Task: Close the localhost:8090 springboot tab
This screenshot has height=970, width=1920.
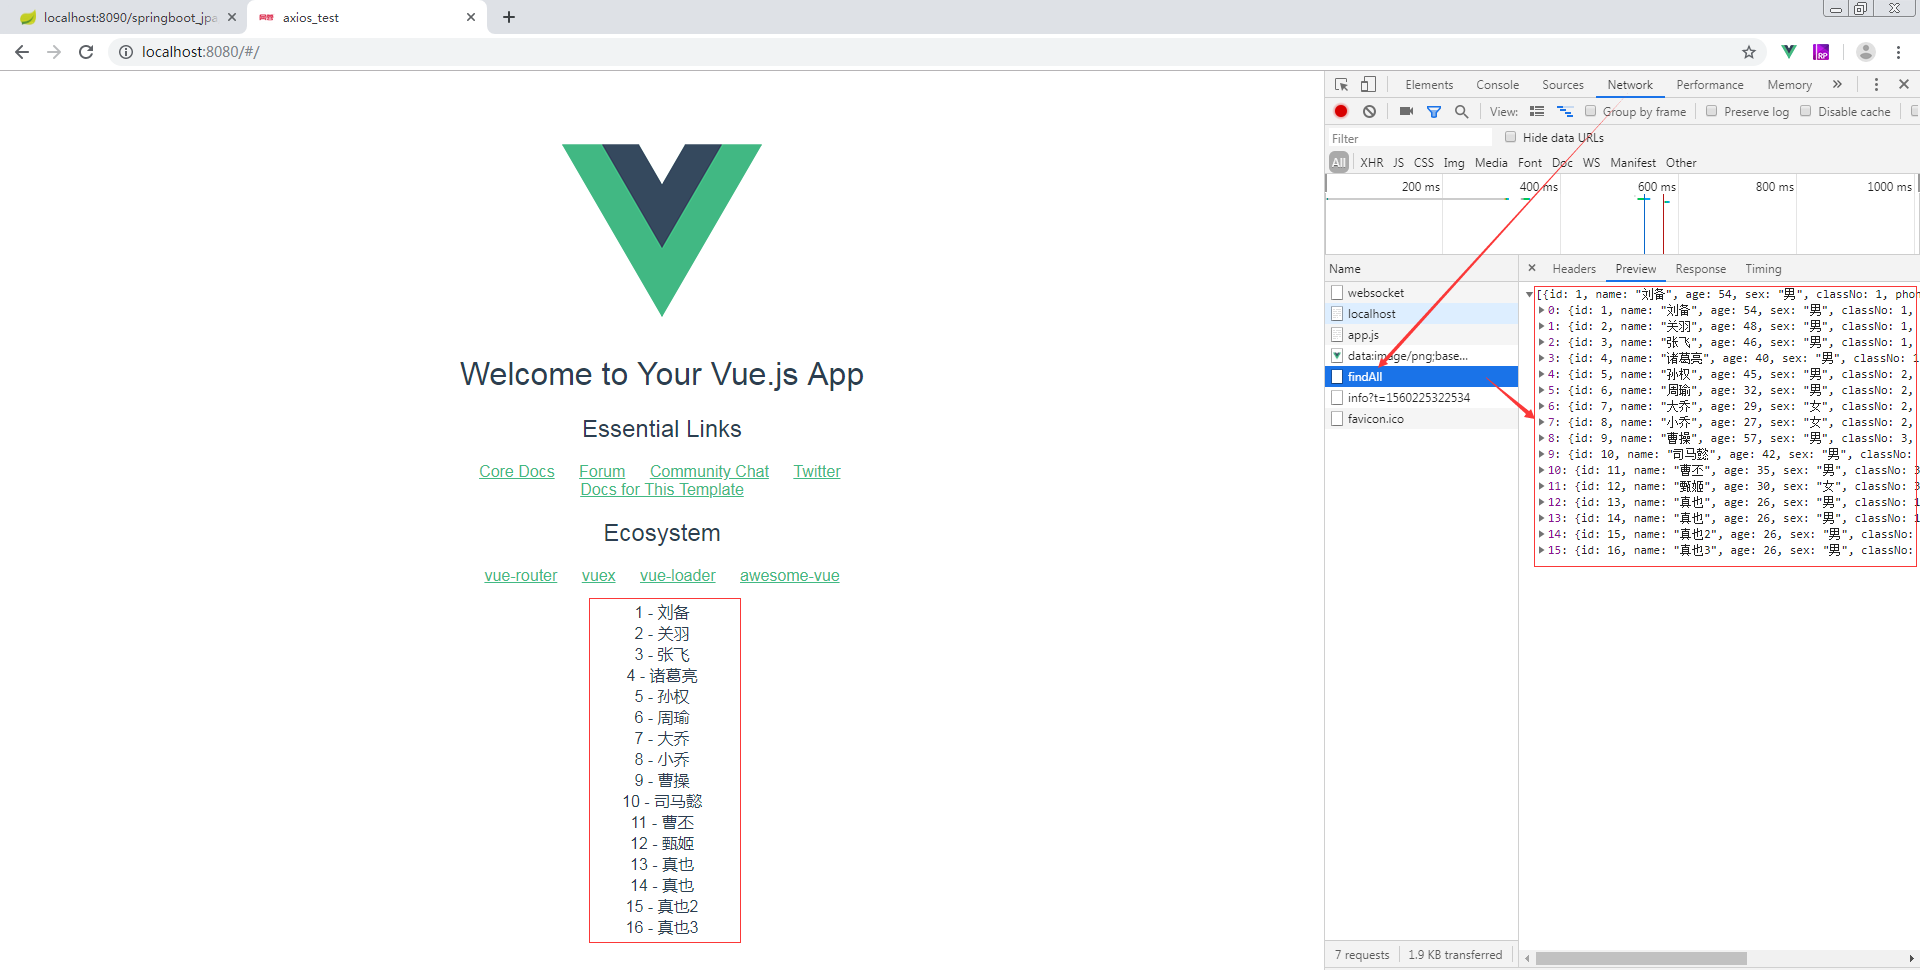Action: point(232,17)
